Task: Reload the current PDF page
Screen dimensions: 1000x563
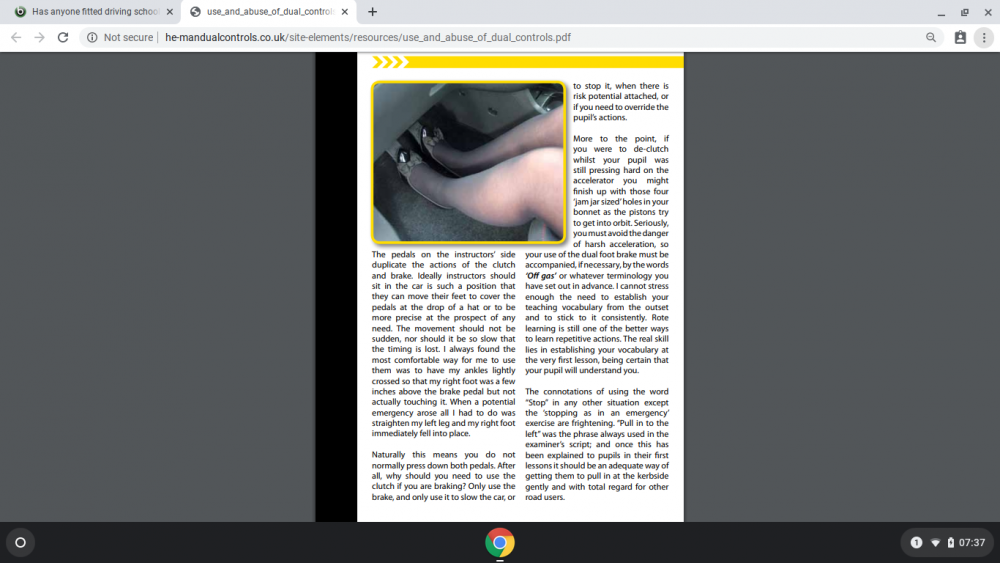Action: (x=62, y=38)
